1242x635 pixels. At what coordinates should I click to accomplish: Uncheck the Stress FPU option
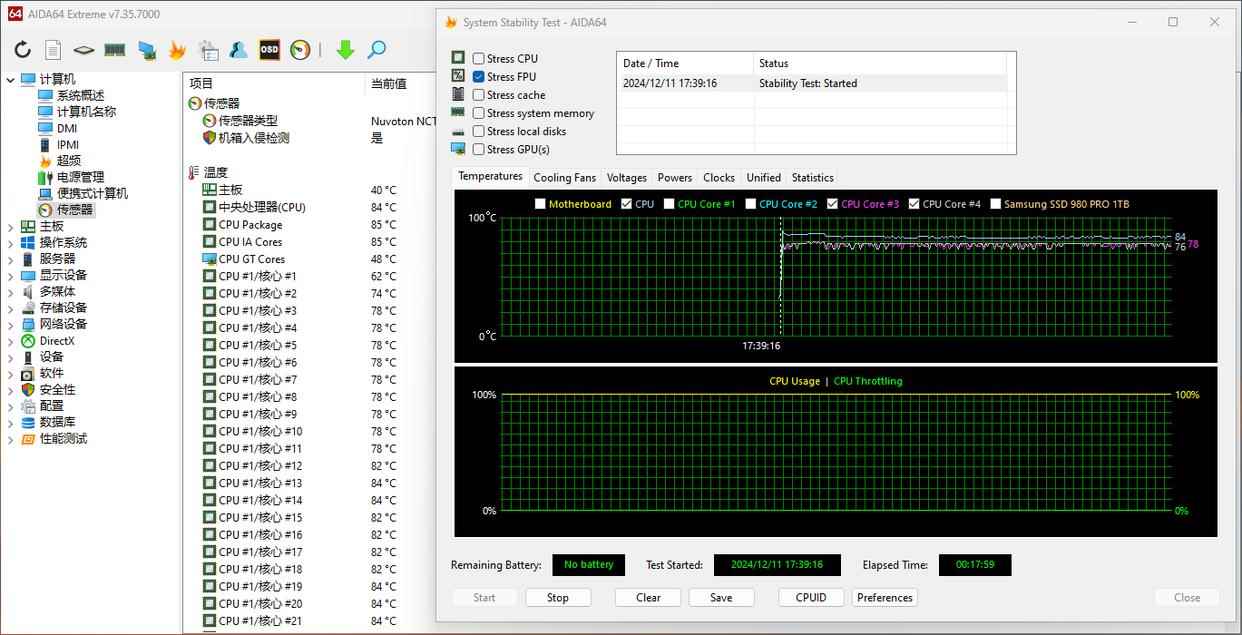[x=479, y=77]
